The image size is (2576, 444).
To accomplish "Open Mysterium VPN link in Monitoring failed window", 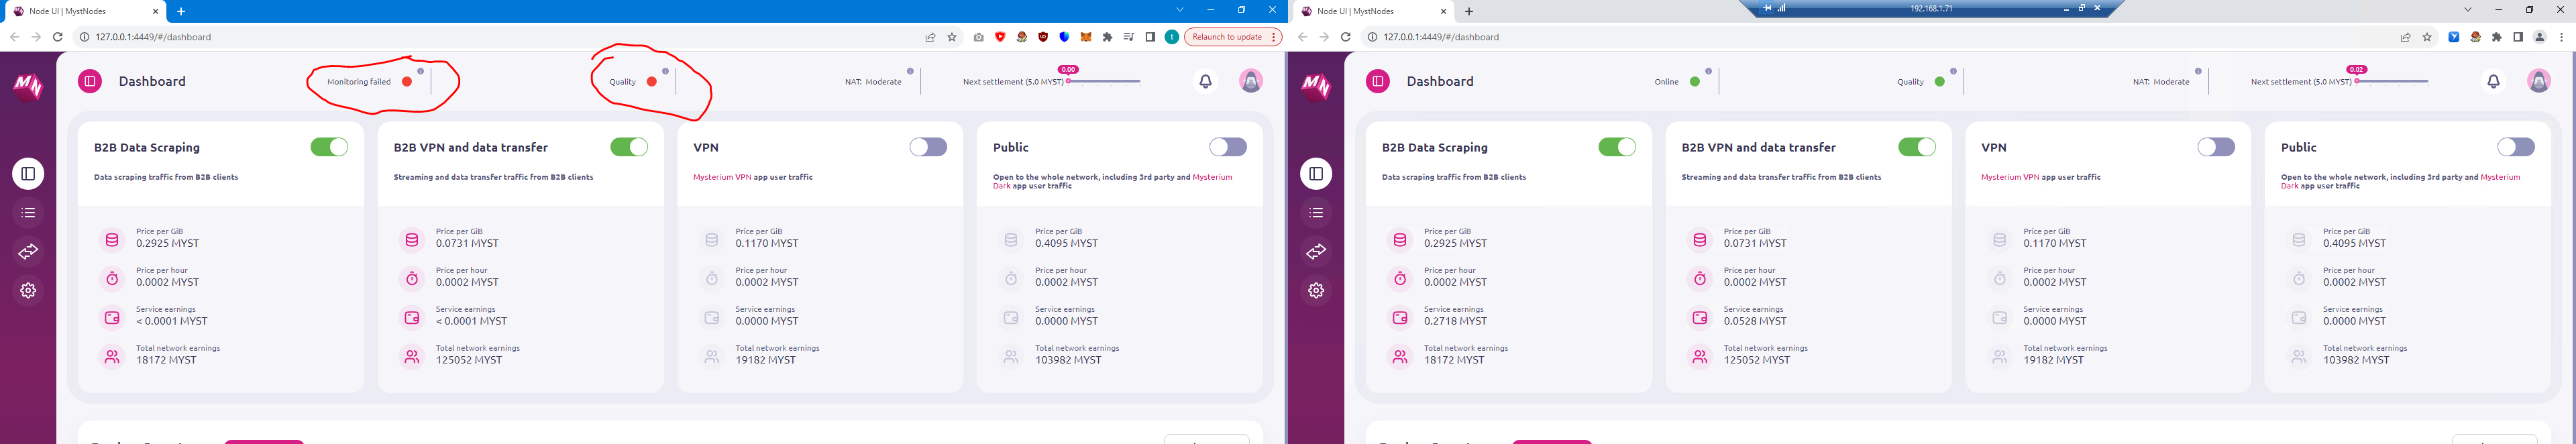I will [722, 177].
